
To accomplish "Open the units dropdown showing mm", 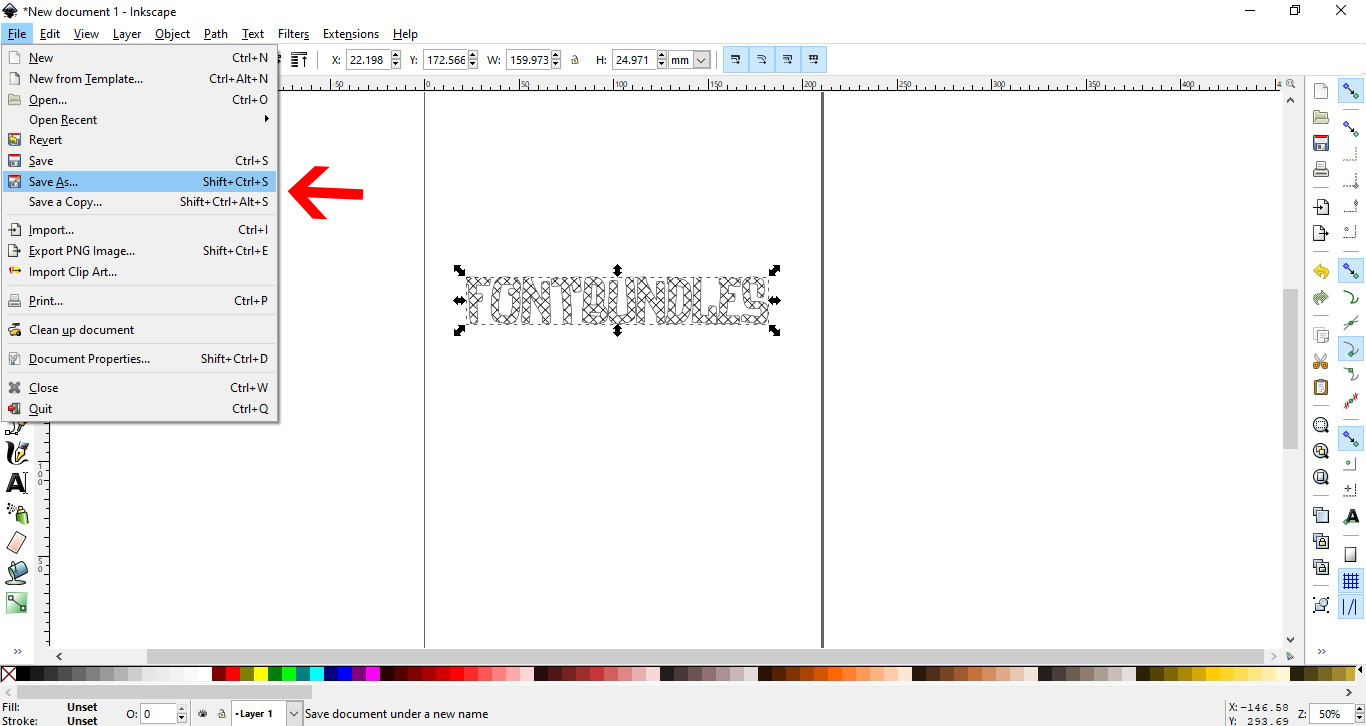I will (689, 60).
